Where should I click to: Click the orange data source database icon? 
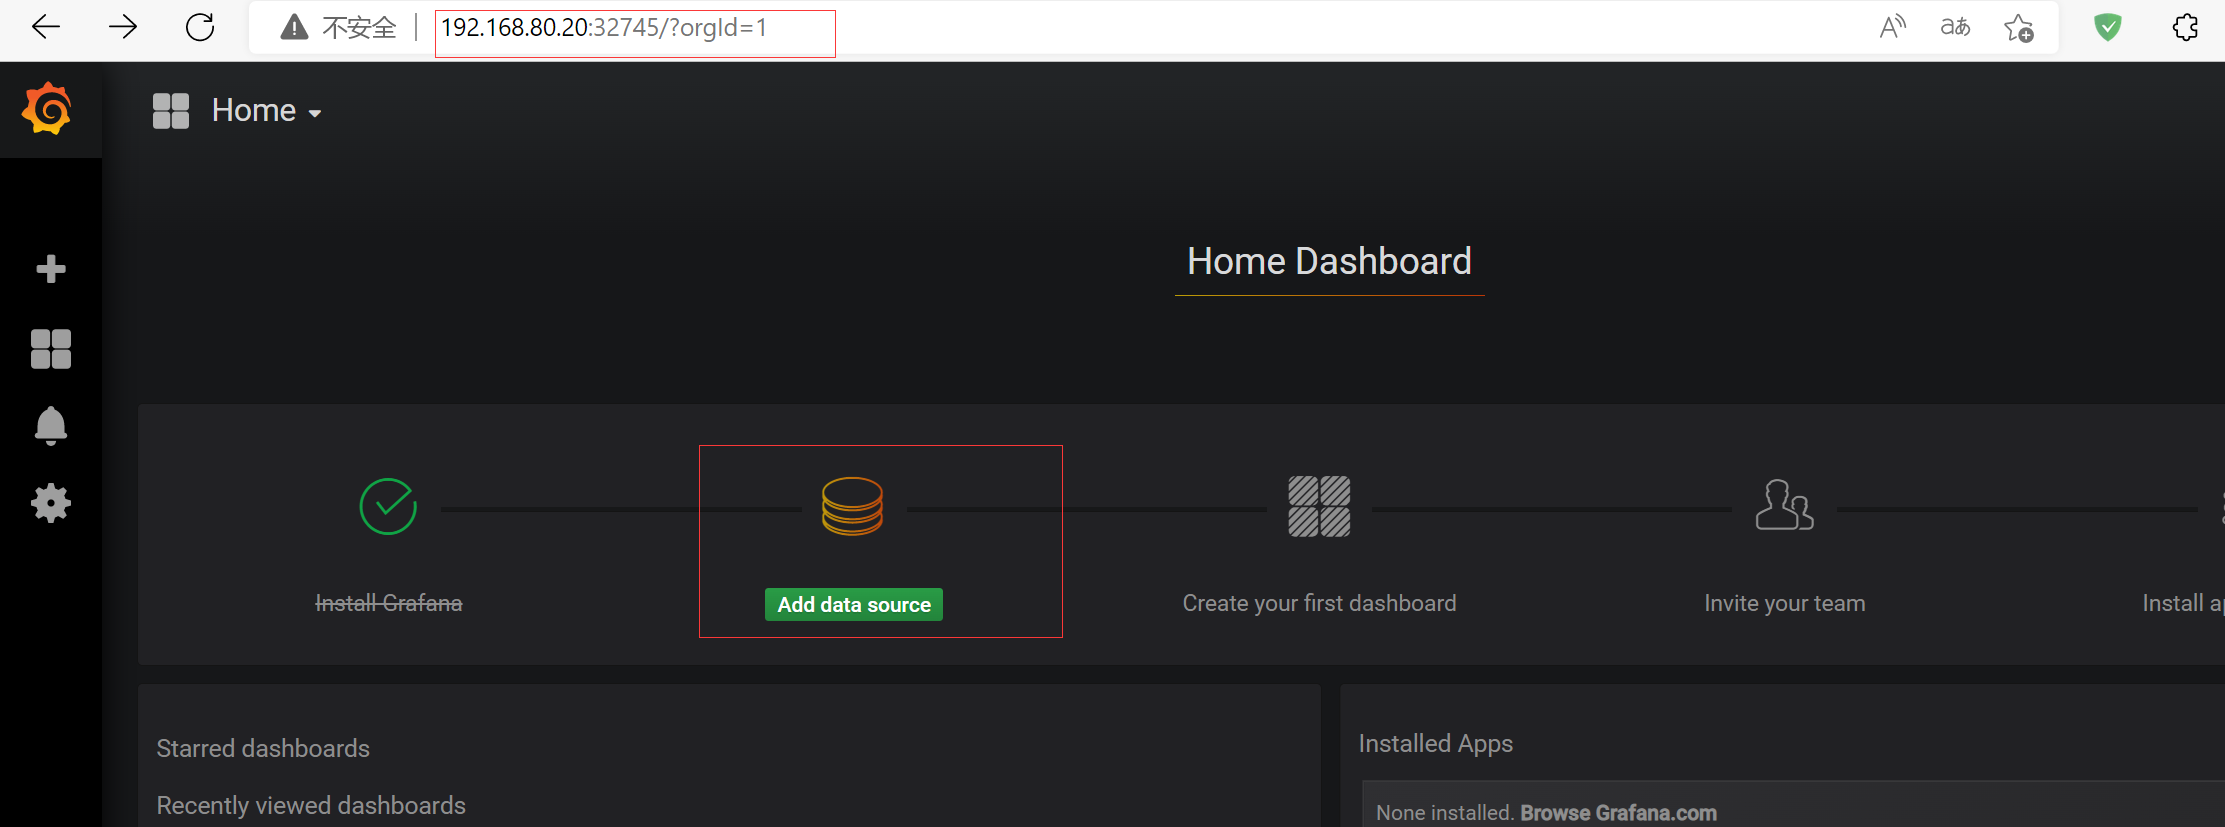(x=852, y=506)
